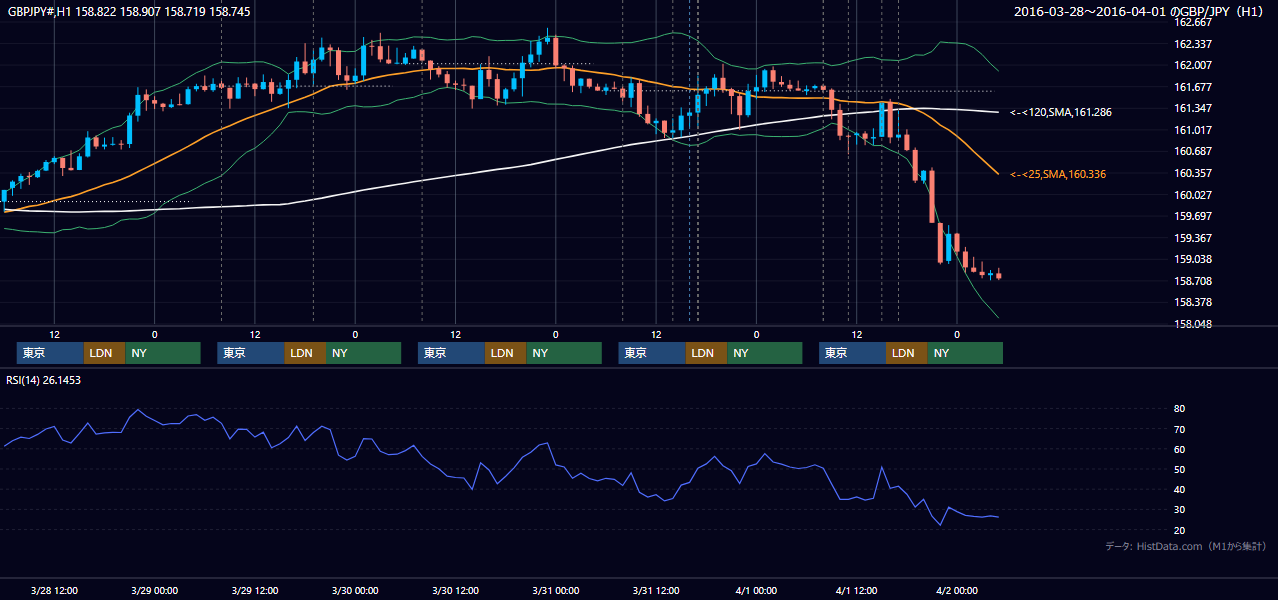Click the 162.667 price axis label
The height and width of the screenshot is (600, 1278).
pos(1192,22)
